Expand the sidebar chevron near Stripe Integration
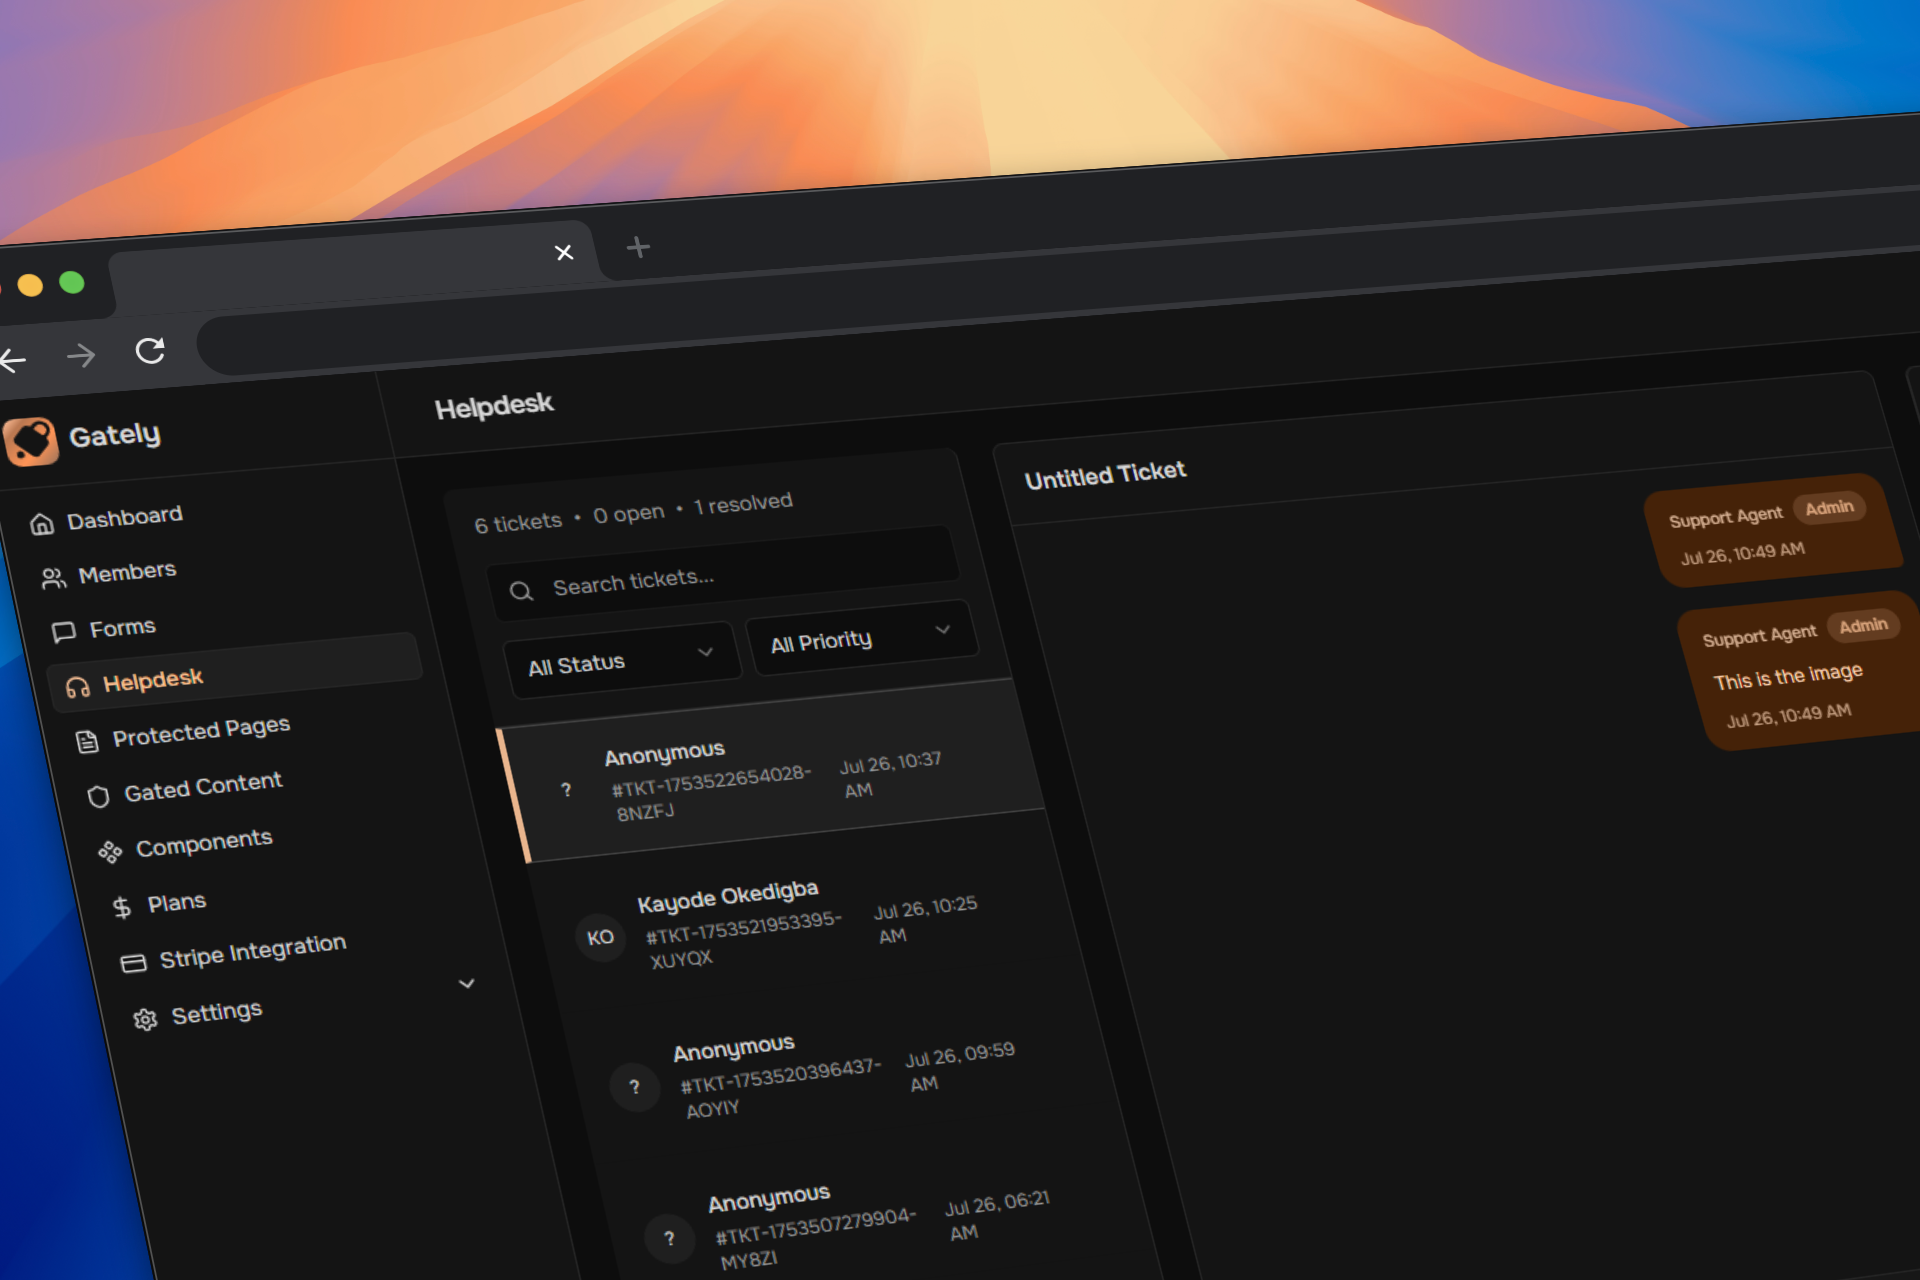Screen dimensions: 1920x1280 [x=467, y=983]
